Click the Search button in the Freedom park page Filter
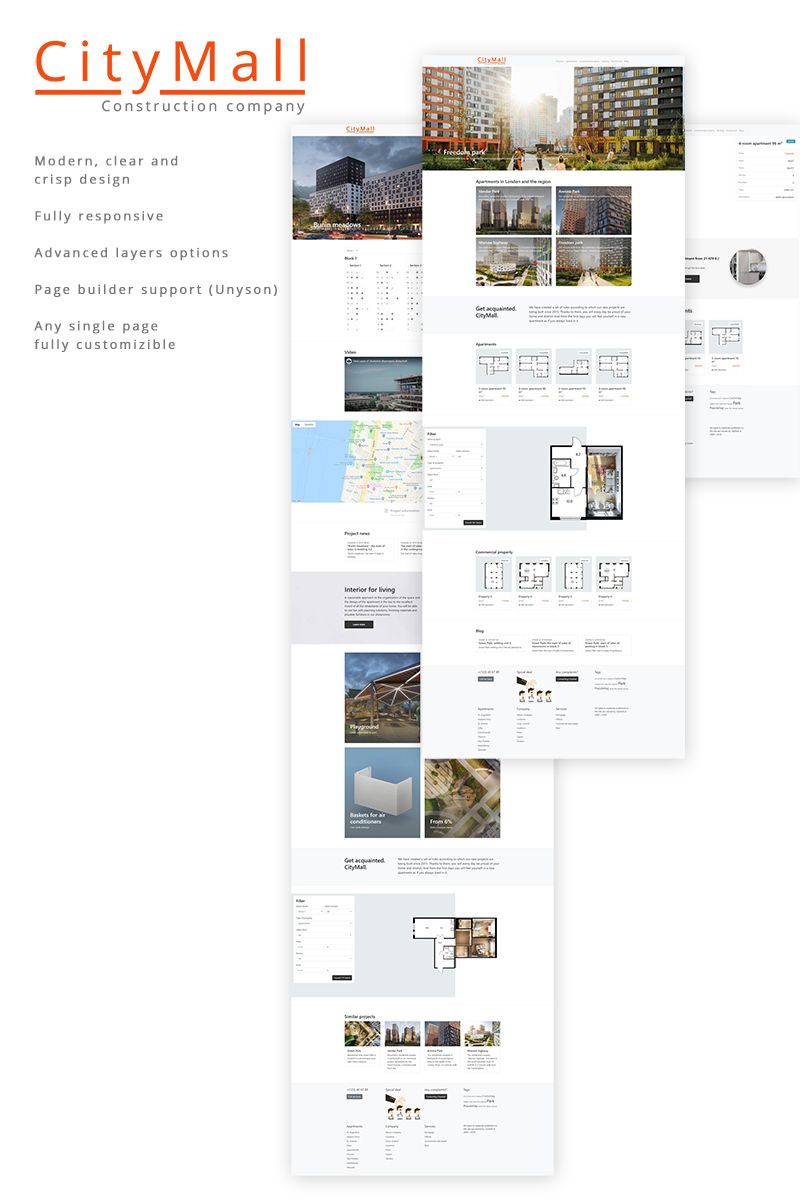Screen dimensions: 800x1200 pos(473,522)
